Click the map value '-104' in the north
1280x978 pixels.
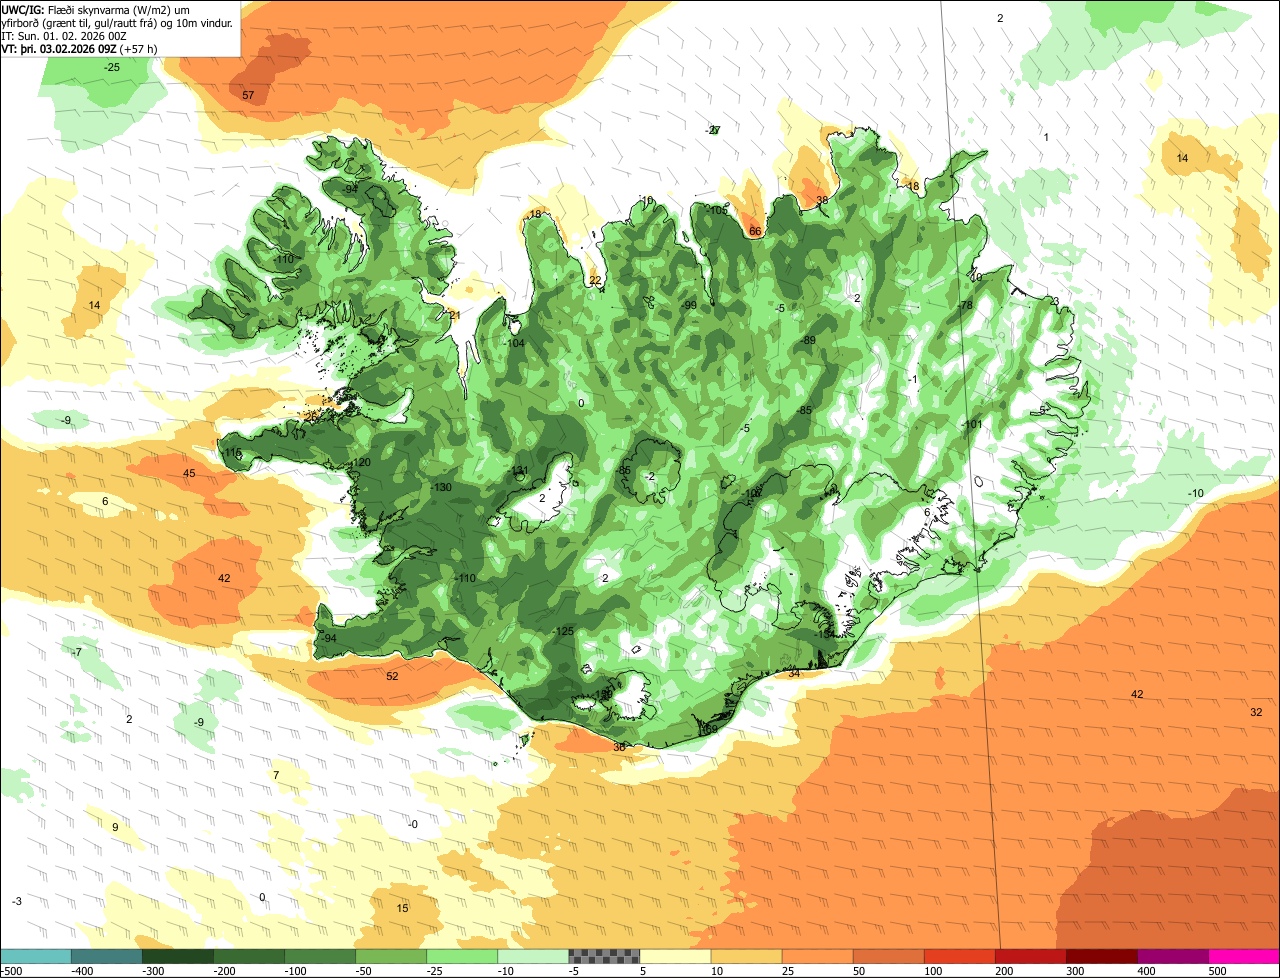click(x=515, y=343)
